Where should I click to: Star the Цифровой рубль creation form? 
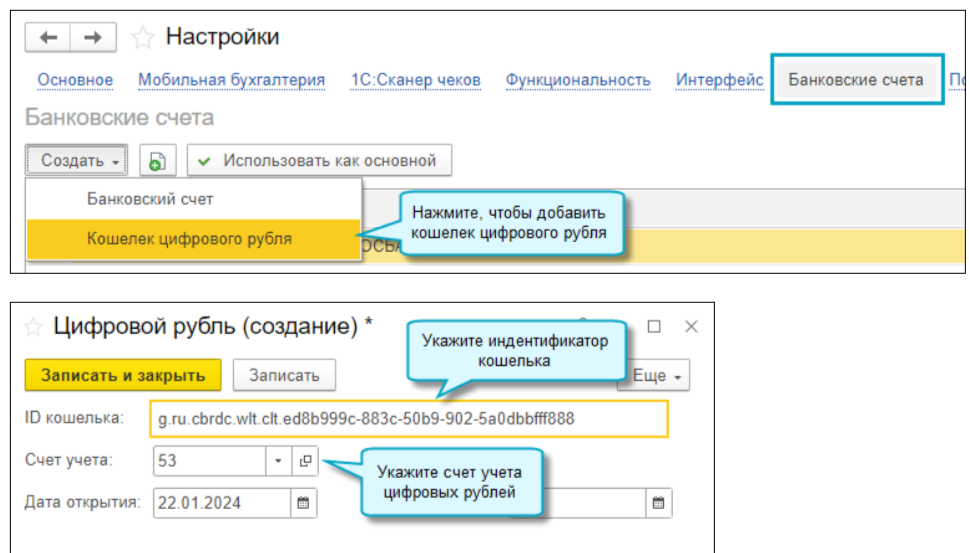(x=33, y=326)
